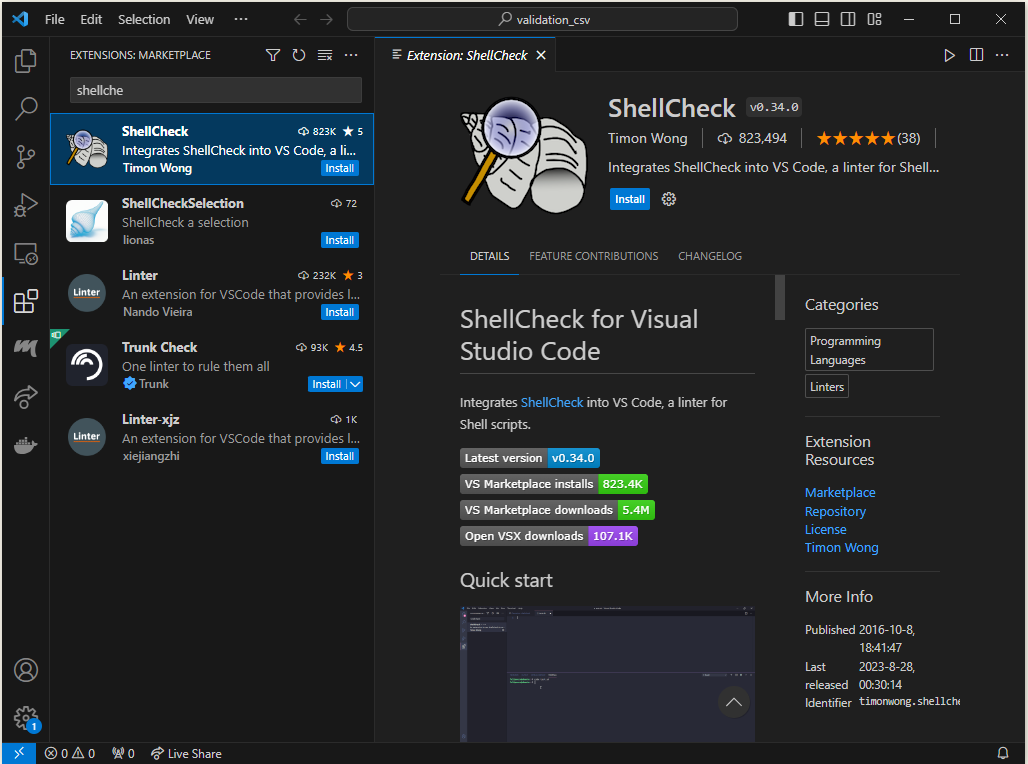This screenshot has height=764, width=1028.
Task: Open Run and Debug view
Action: 26,205
